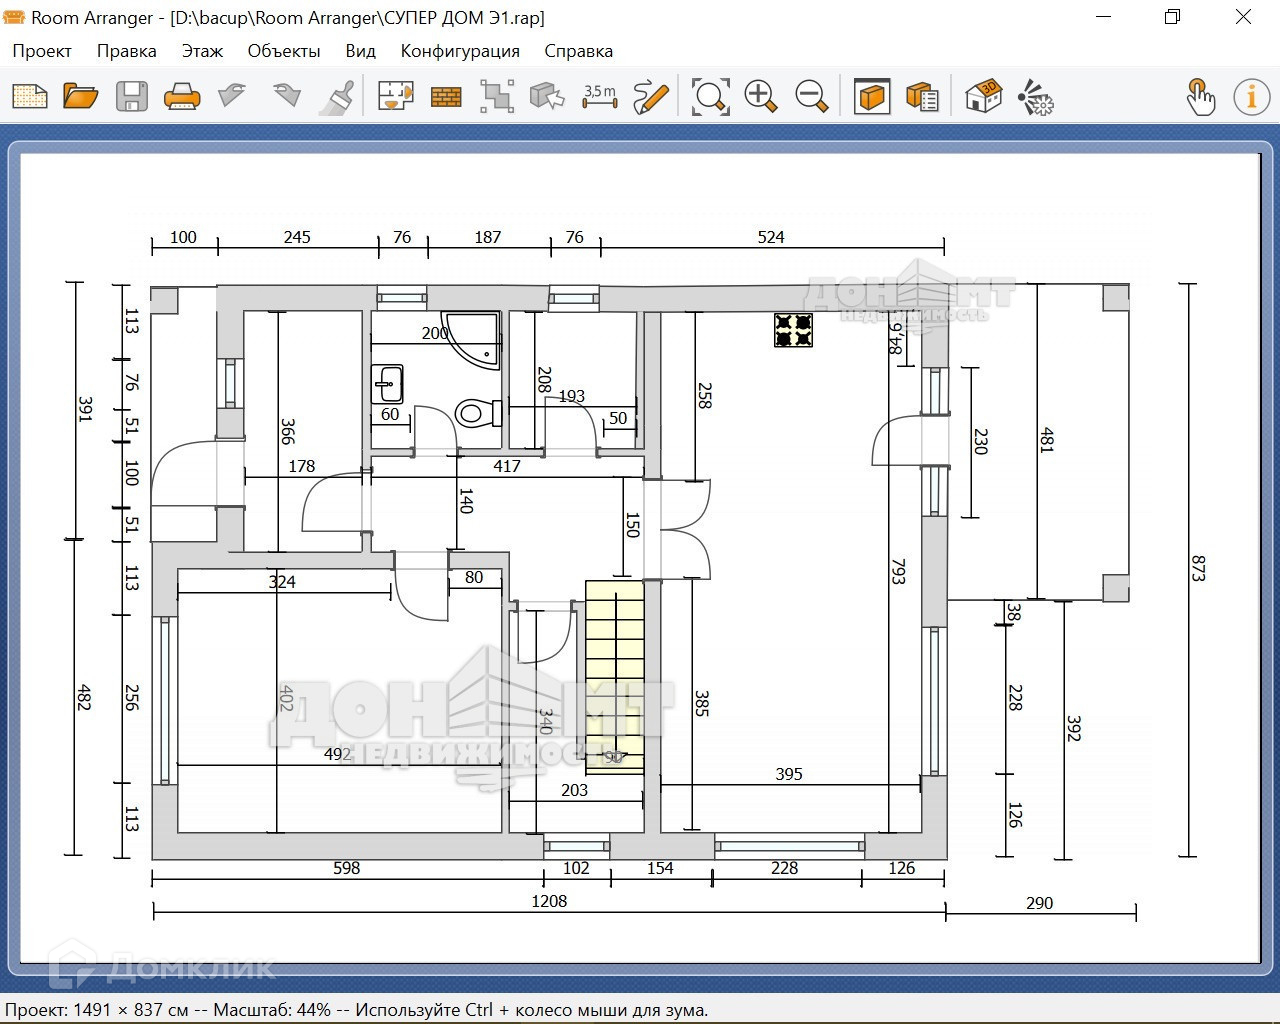
Task: Click the zoom in magnifier
Action: coord(761,97)
